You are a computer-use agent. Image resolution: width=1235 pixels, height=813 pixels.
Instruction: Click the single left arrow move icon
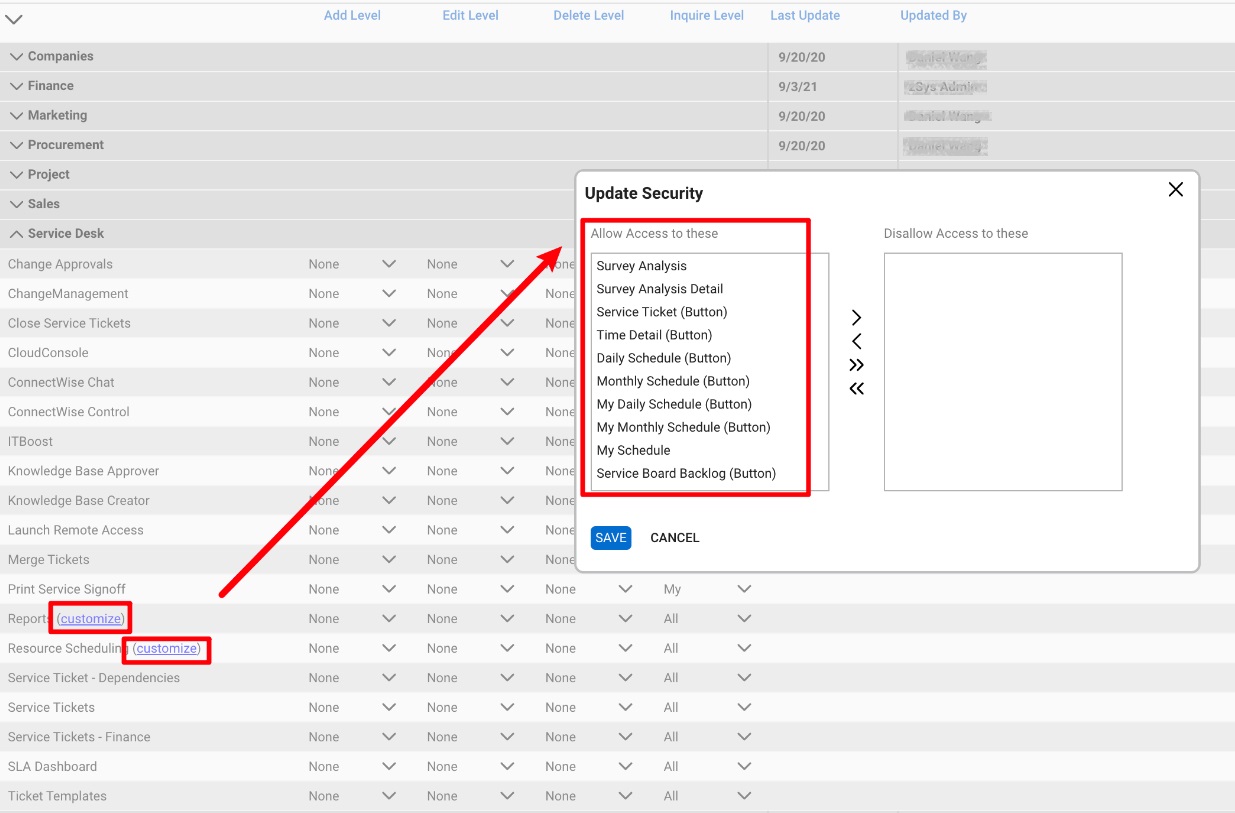point(856,341)
